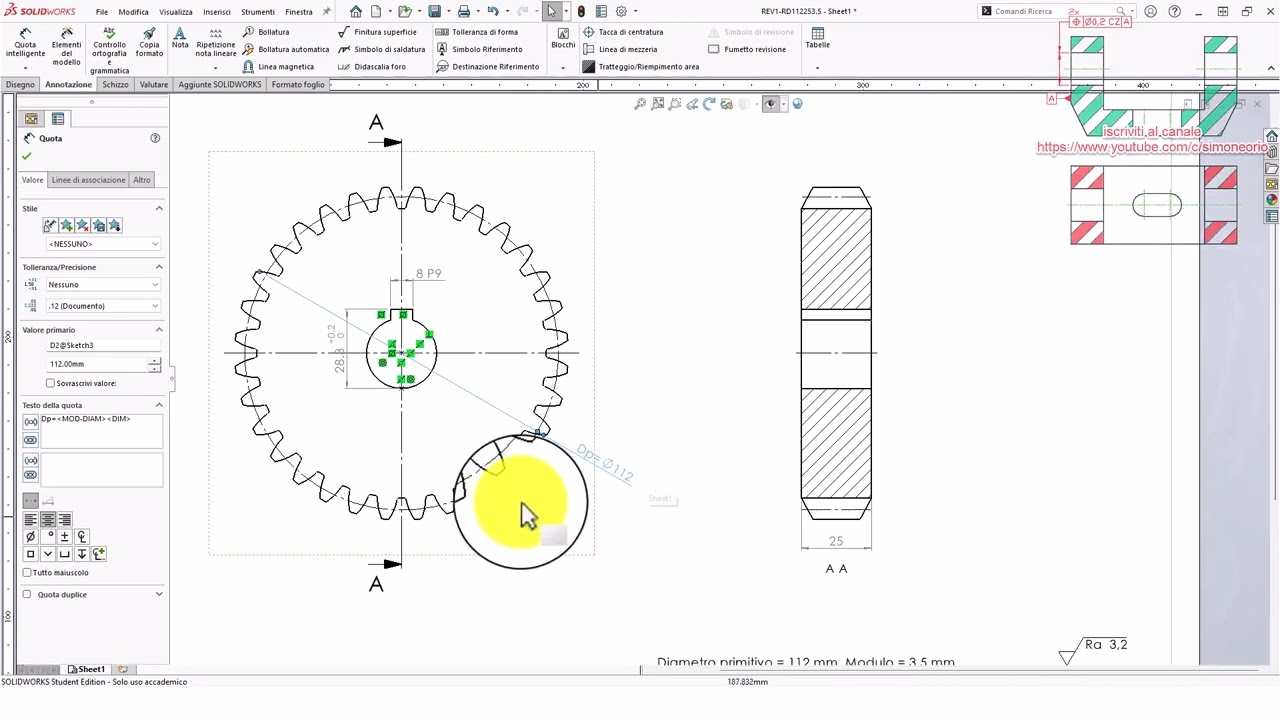1280x720 pixels.
Task: Open a file with folder icon
Action: pos(404,12)
